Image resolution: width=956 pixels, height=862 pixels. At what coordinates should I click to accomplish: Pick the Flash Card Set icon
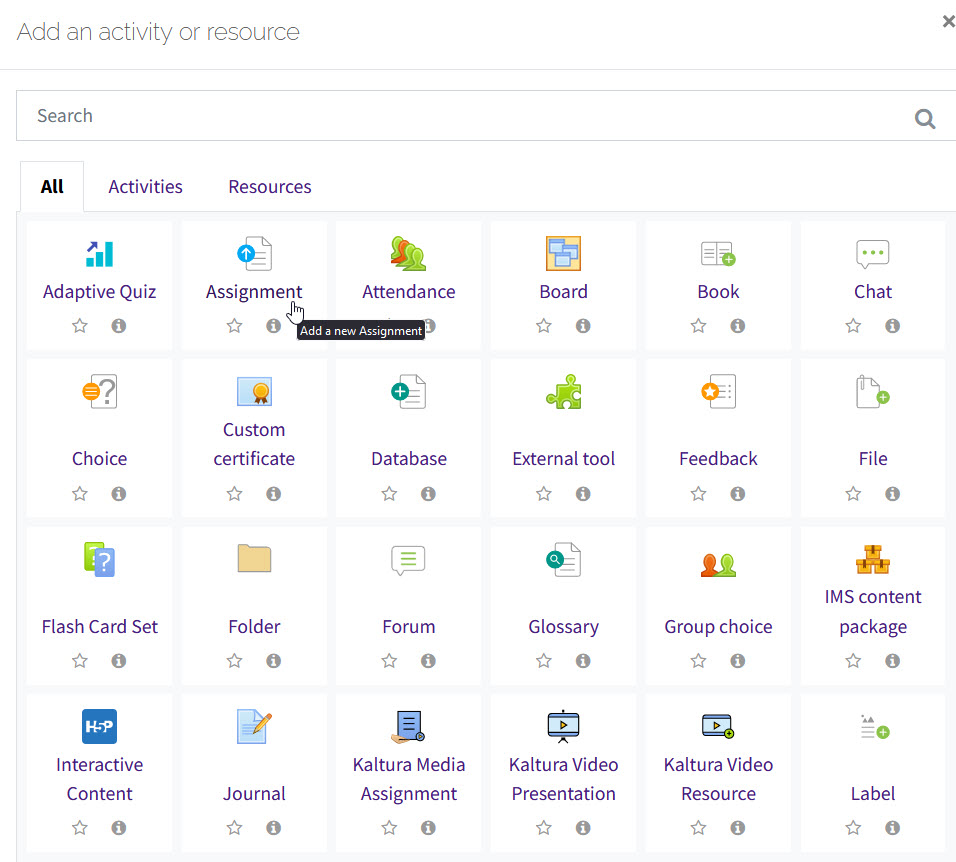(x=99, y=559)
